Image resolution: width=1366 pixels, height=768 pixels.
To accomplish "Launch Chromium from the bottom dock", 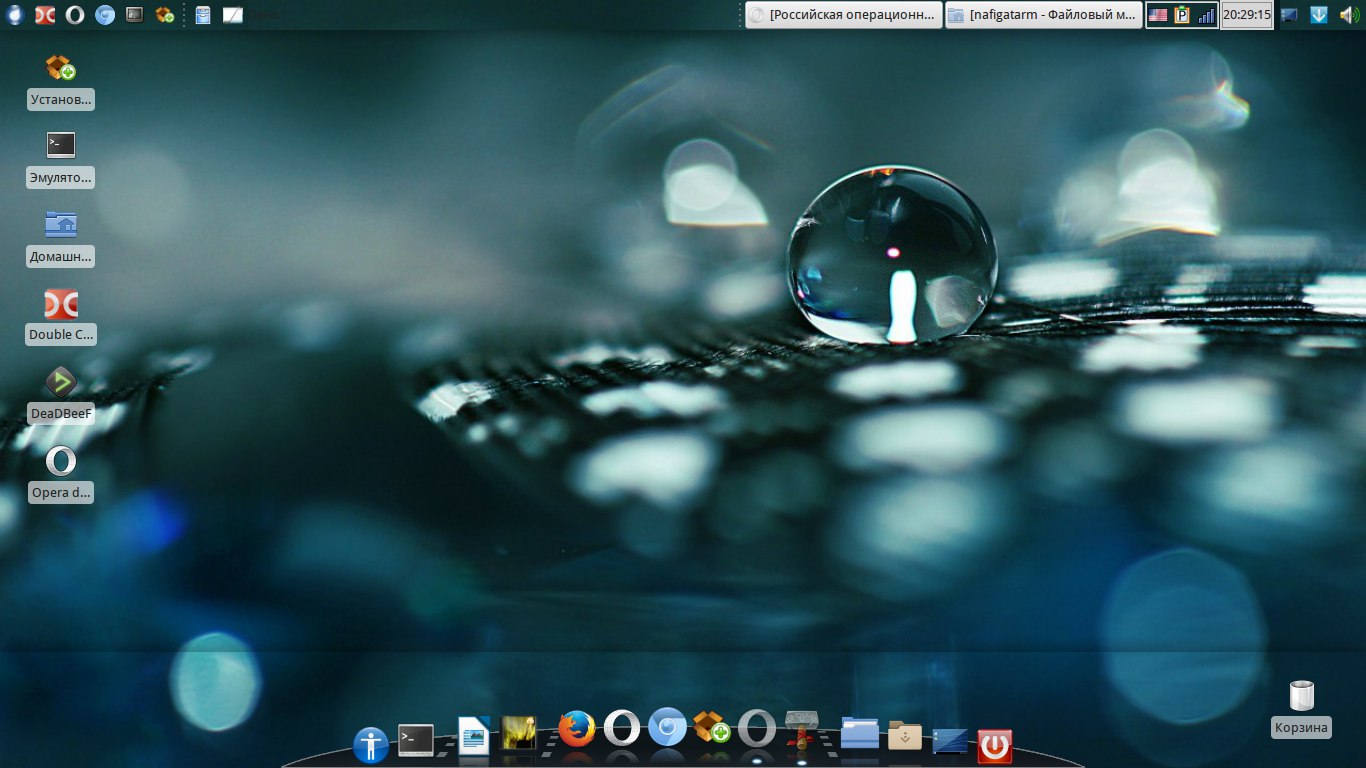I will click(x=667, y=728).
